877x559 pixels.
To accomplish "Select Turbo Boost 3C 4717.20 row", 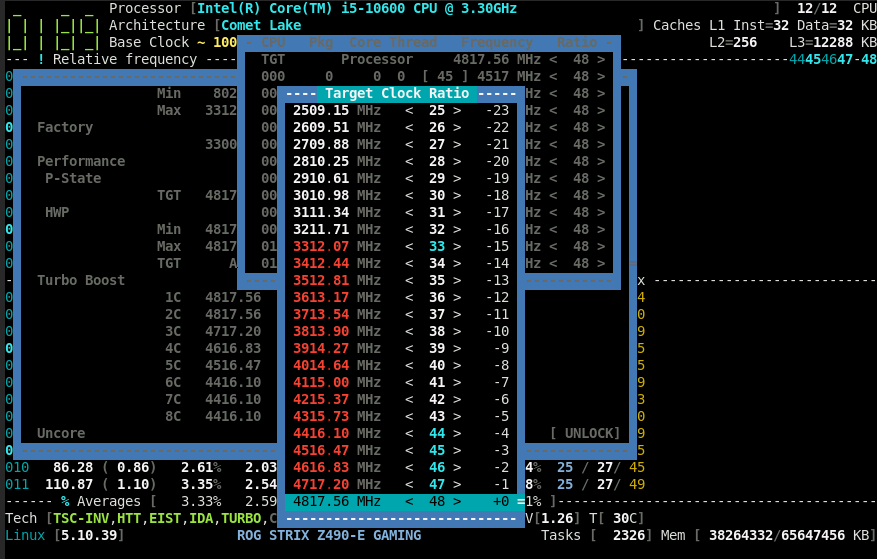I will pos(213,331).
